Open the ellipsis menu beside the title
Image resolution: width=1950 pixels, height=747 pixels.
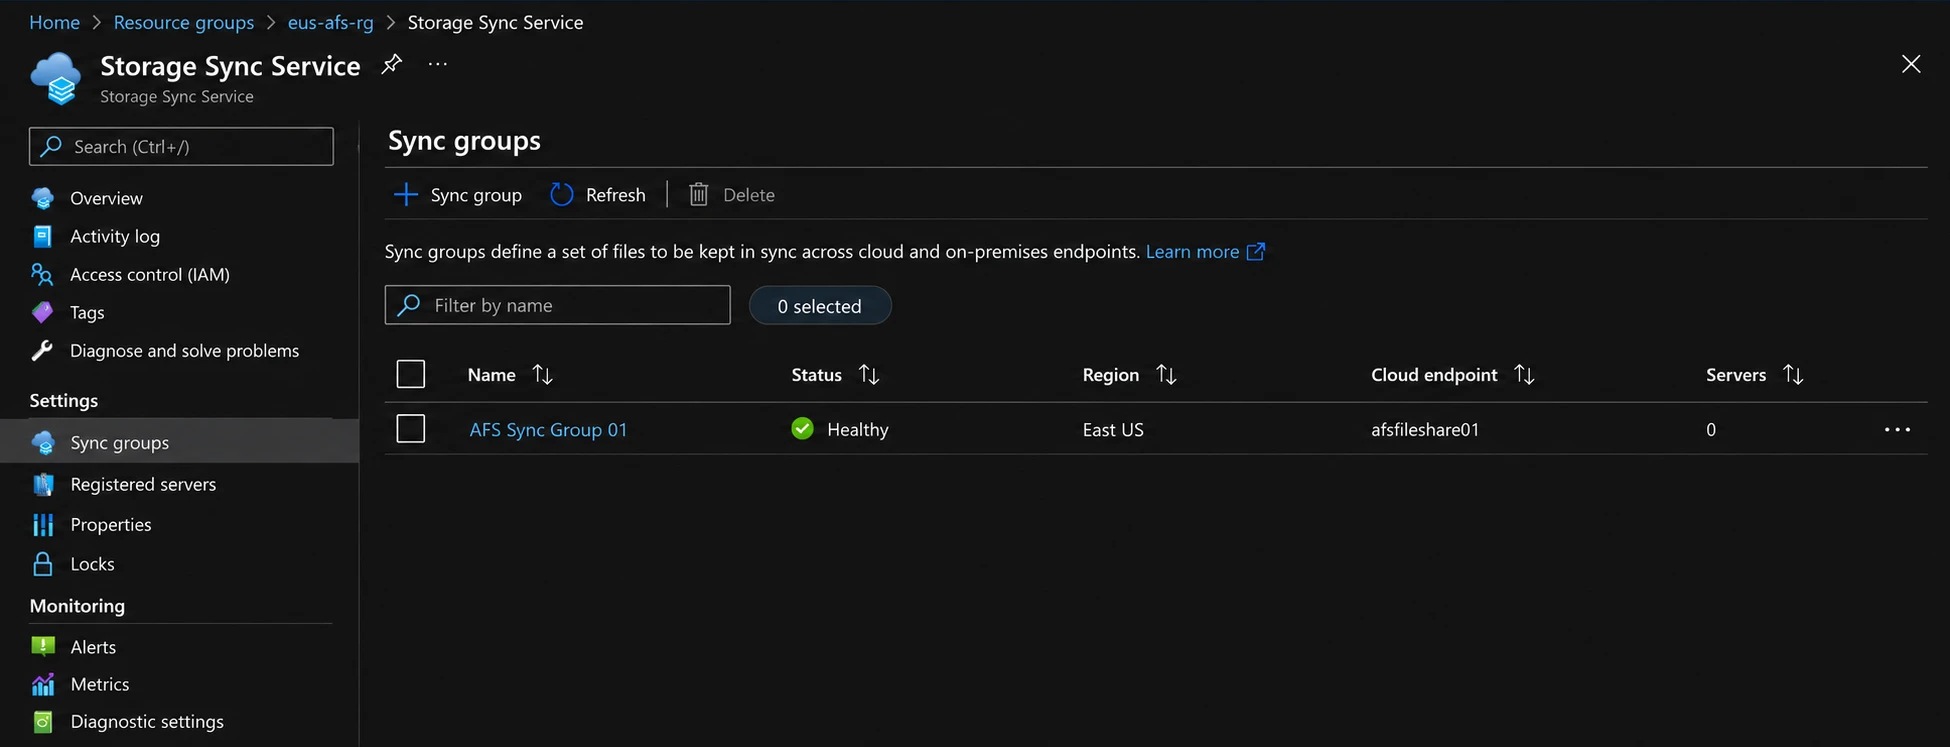click(x=438, y=65)
